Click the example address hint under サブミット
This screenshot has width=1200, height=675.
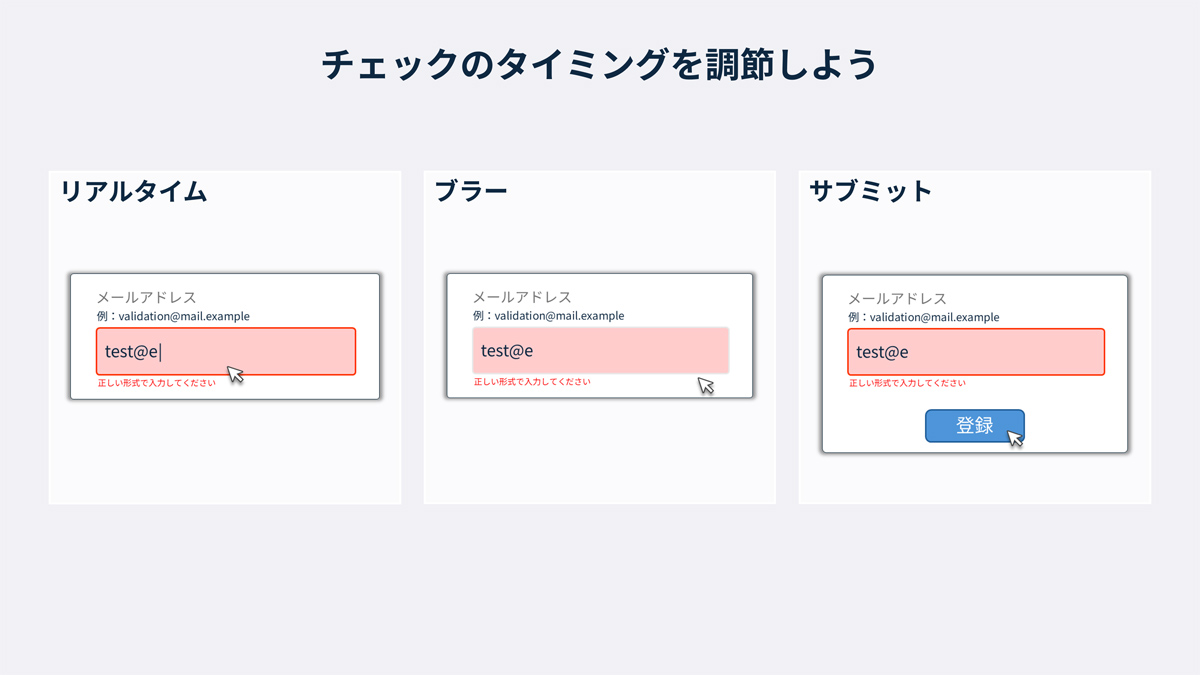(x=924, y=317)
